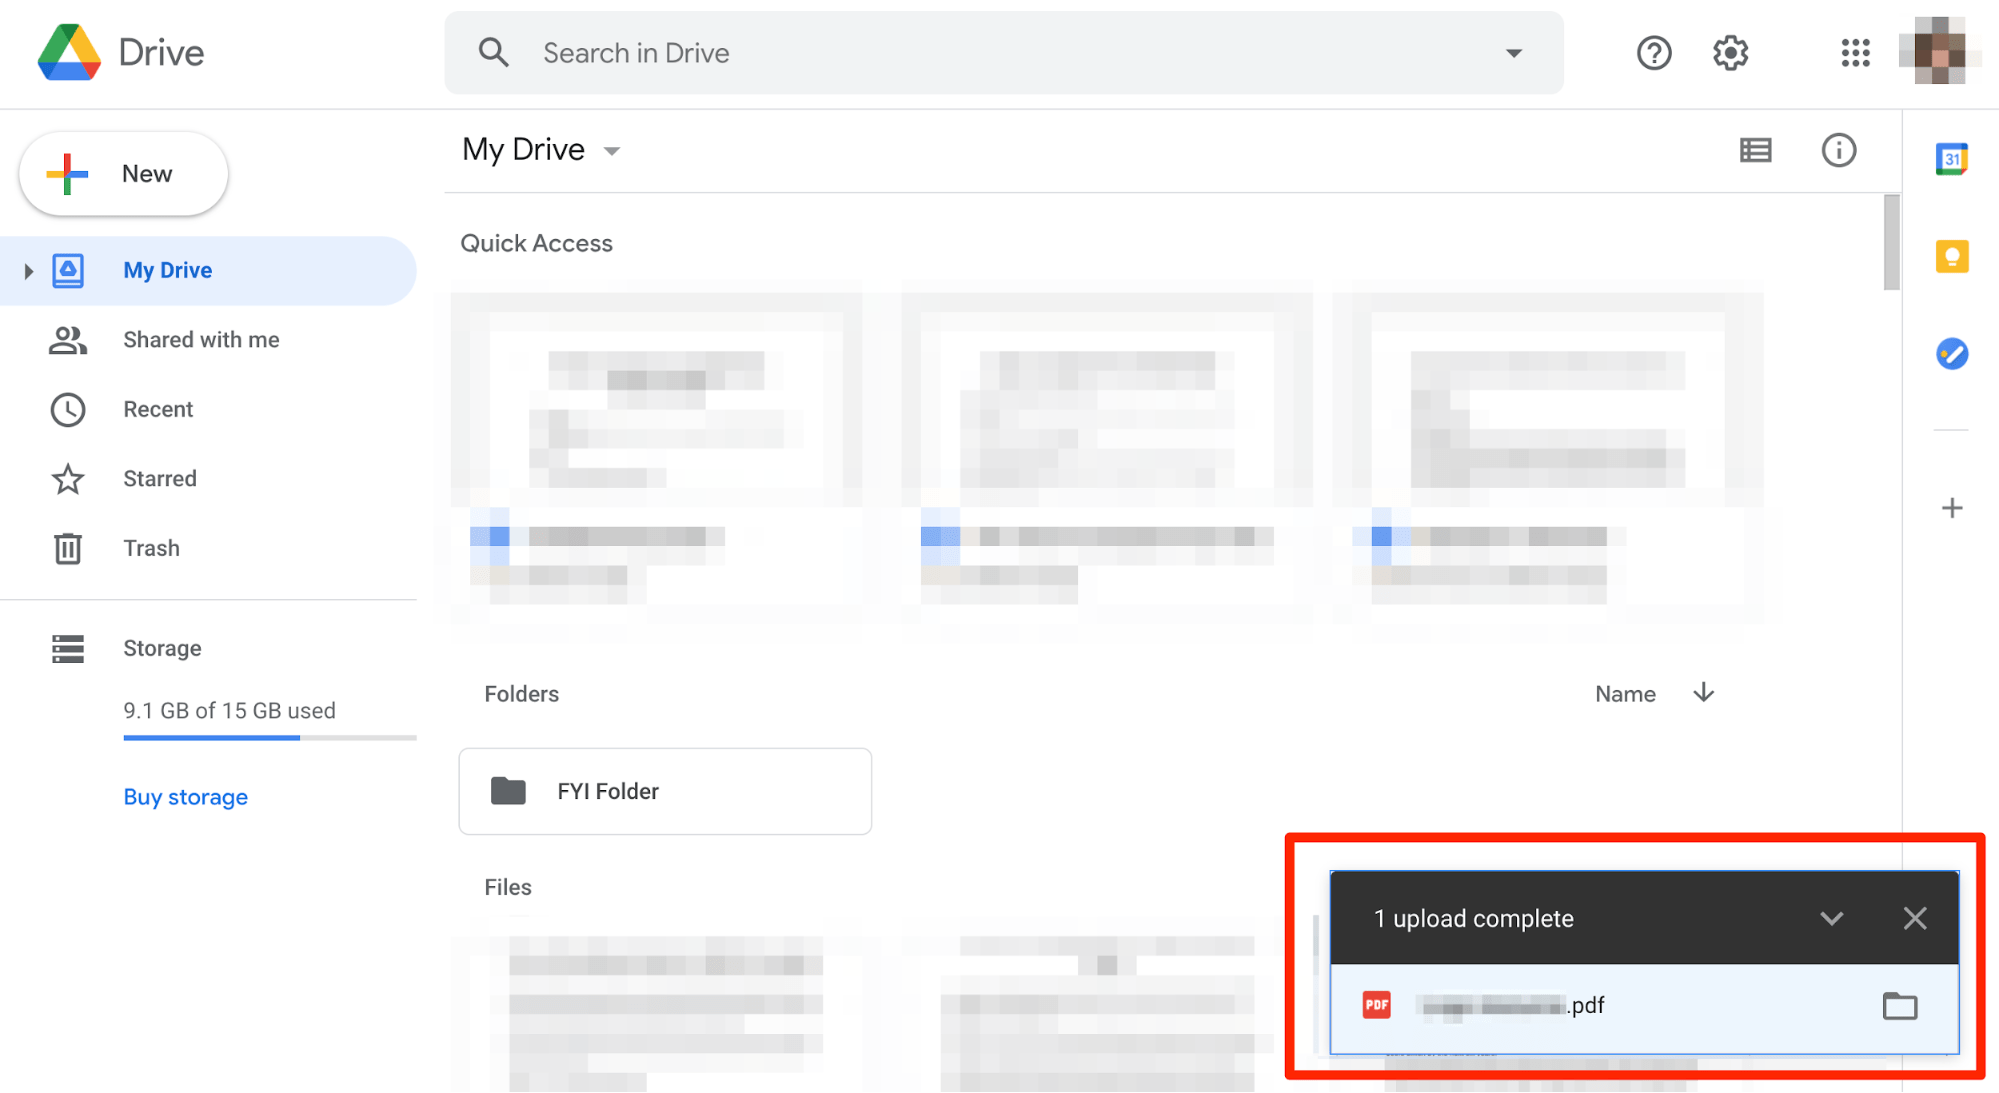Click Buy storage link

[186, 797]
